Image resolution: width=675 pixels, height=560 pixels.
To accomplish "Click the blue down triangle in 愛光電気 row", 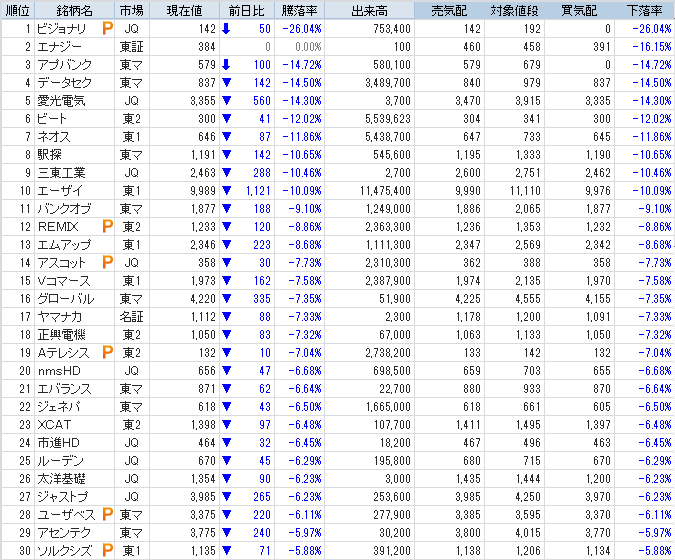I will 226,100.
